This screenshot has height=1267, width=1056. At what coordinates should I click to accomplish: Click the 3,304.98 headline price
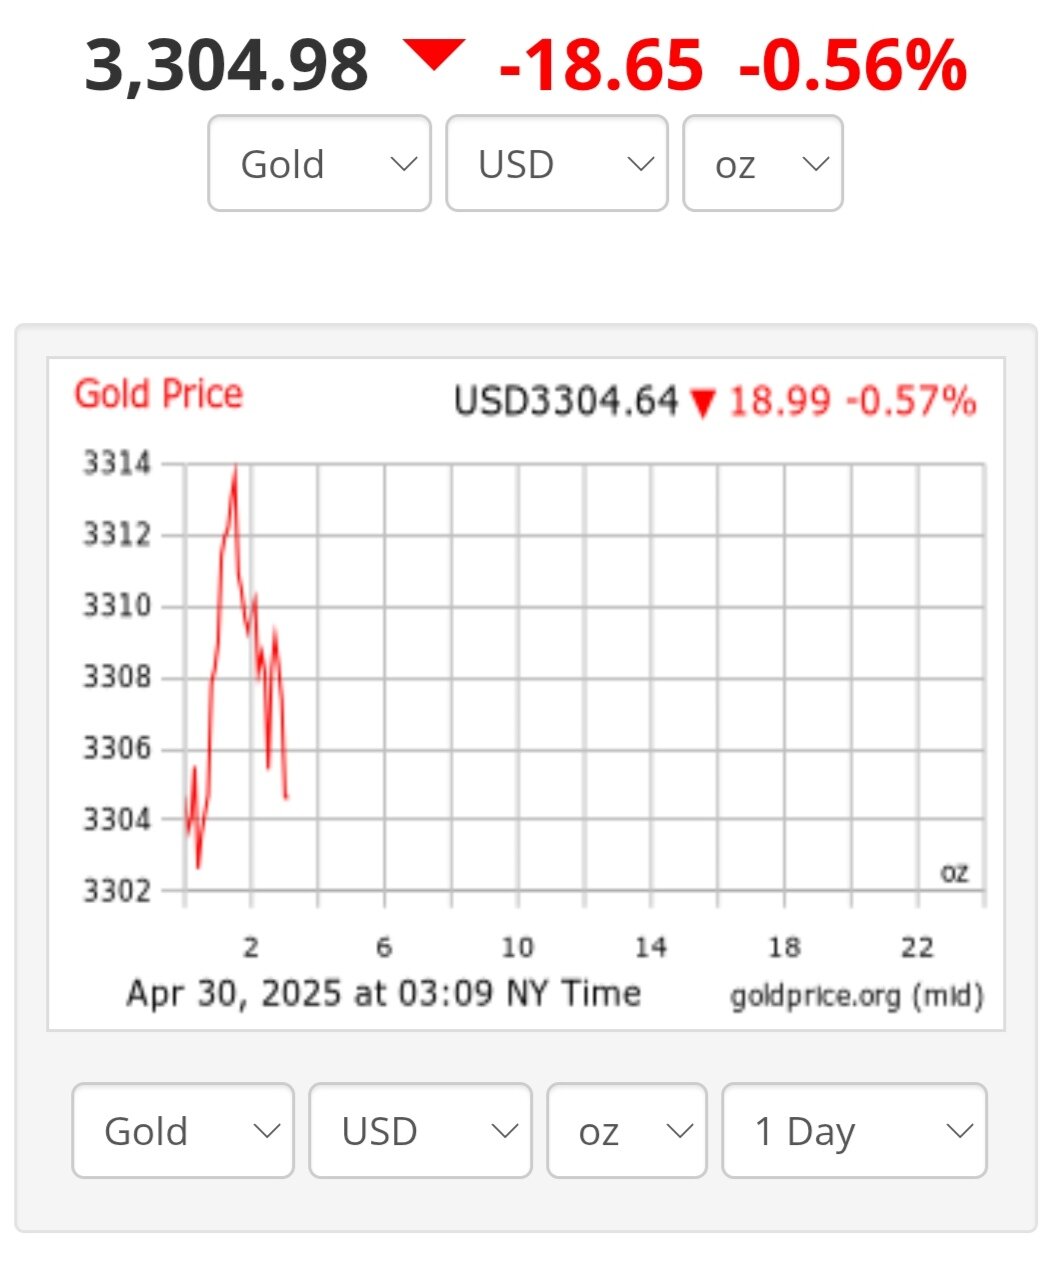[x=227, y=66]
